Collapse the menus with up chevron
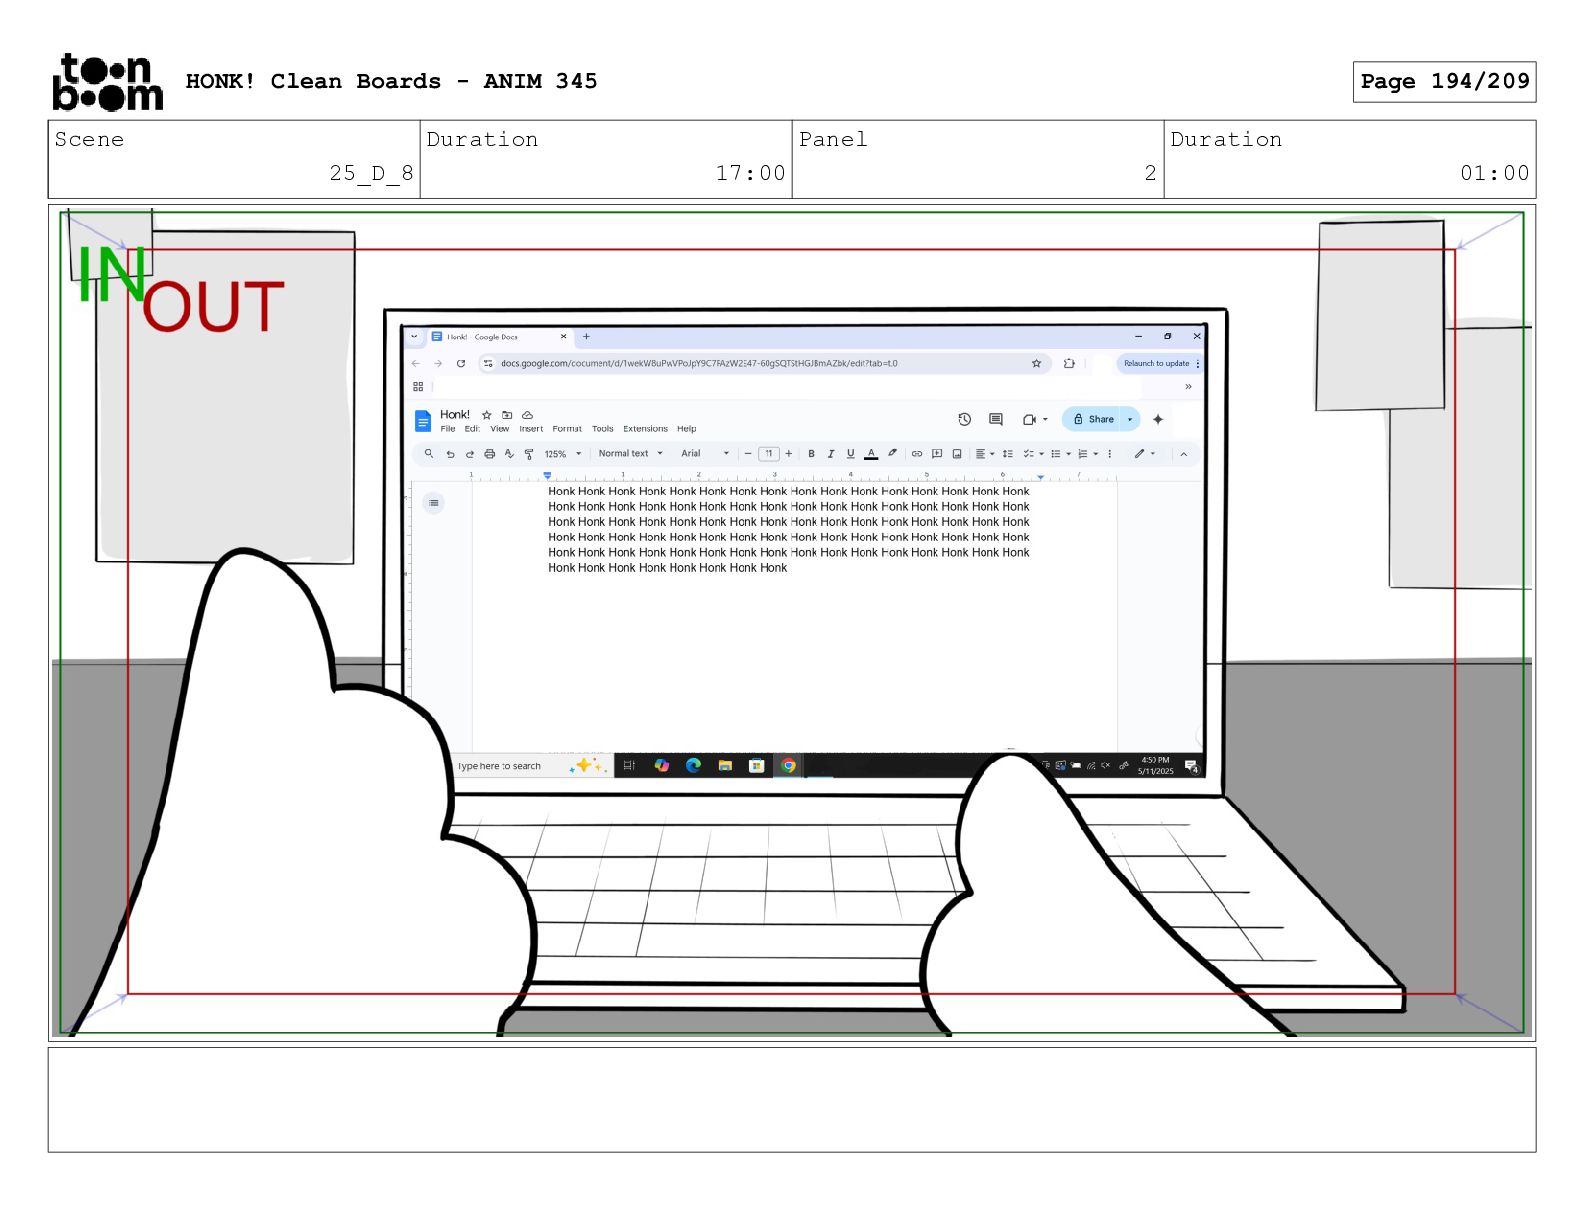Screen dimensions: 1584x1224 pyautogui.click(x=1184, y=454)
